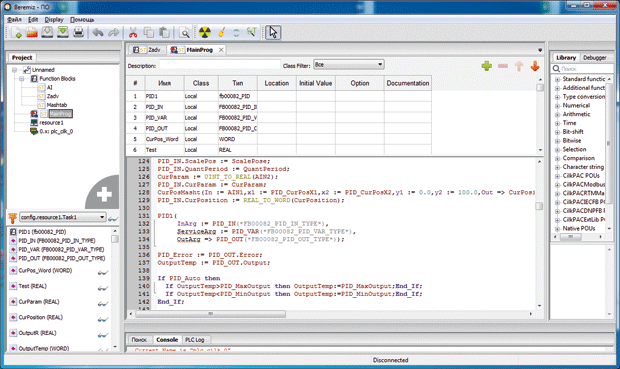
Task: Select PID_VAR cell in variable table
Action: [x=164, y=118]
